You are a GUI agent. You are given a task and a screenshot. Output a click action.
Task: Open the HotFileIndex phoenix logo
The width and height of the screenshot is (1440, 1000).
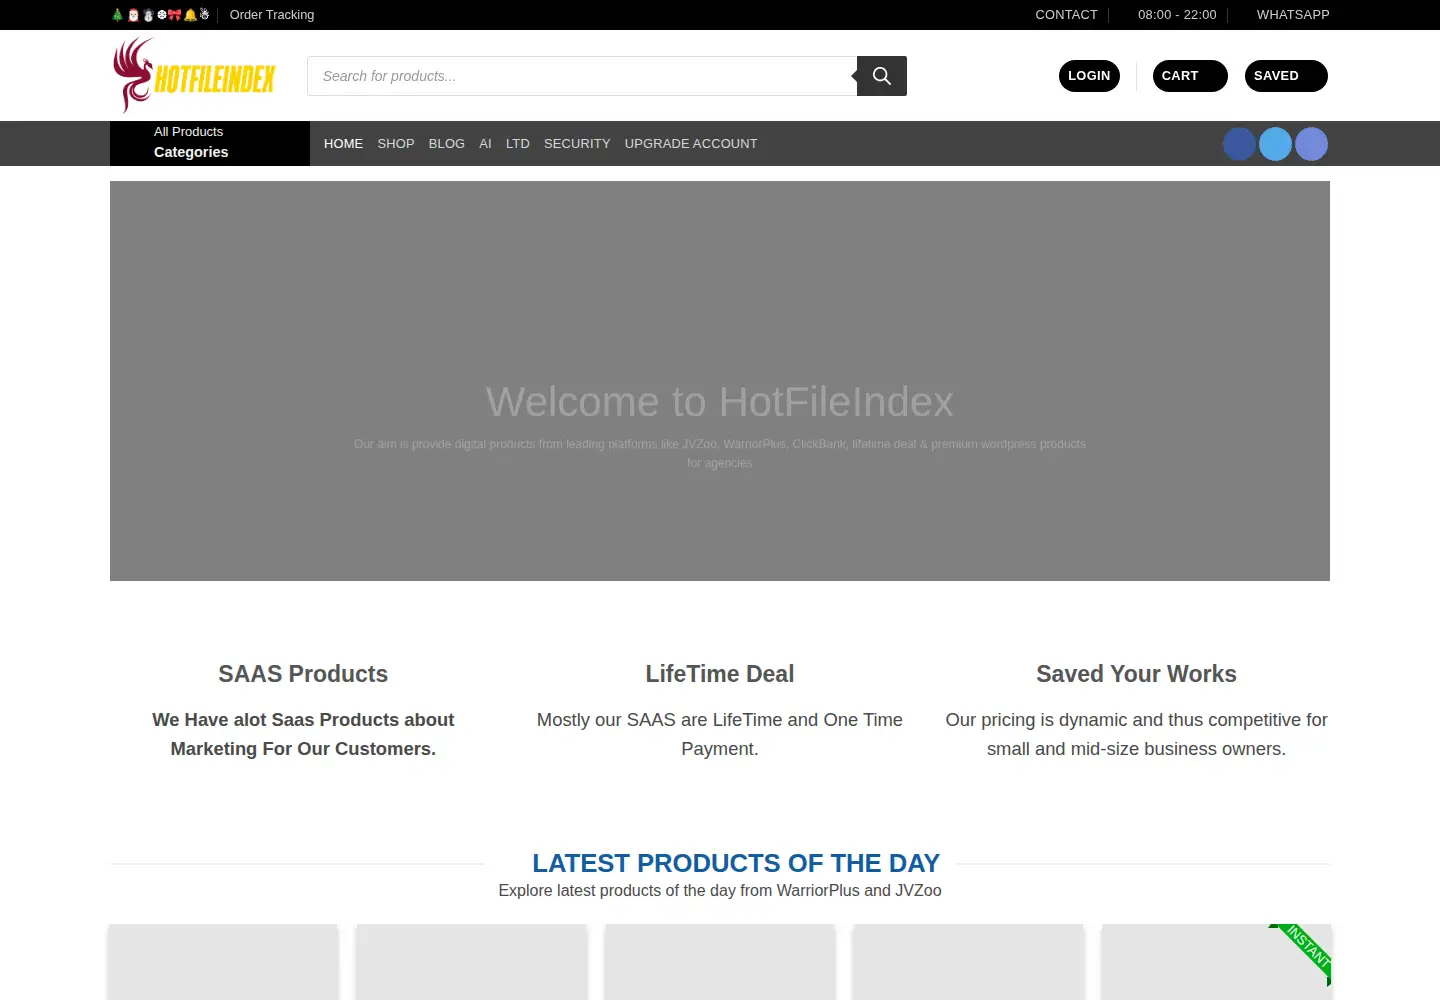194,75
